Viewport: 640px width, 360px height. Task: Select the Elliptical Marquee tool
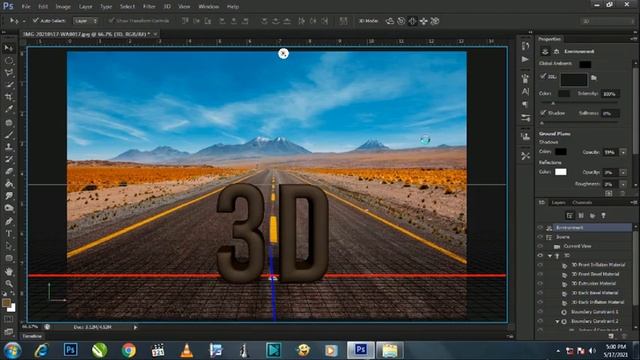9,60
